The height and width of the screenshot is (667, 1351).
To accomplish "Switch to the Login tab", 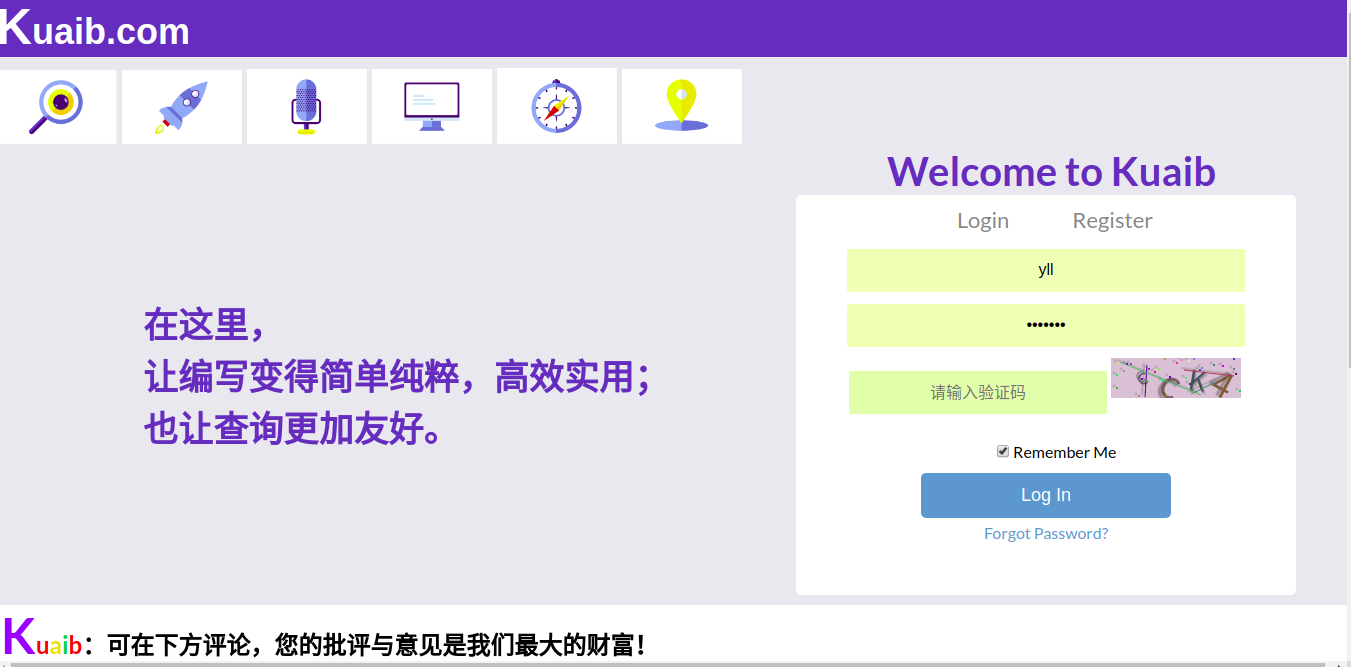I will [983, 220].
